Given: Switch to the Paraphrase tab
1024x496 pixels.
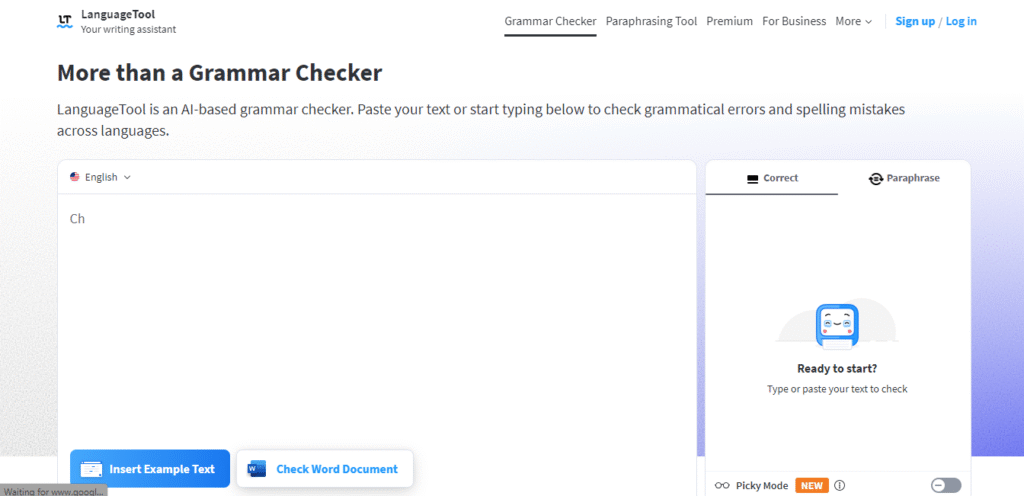Looking at the screenshot, I should click(904, 178).
